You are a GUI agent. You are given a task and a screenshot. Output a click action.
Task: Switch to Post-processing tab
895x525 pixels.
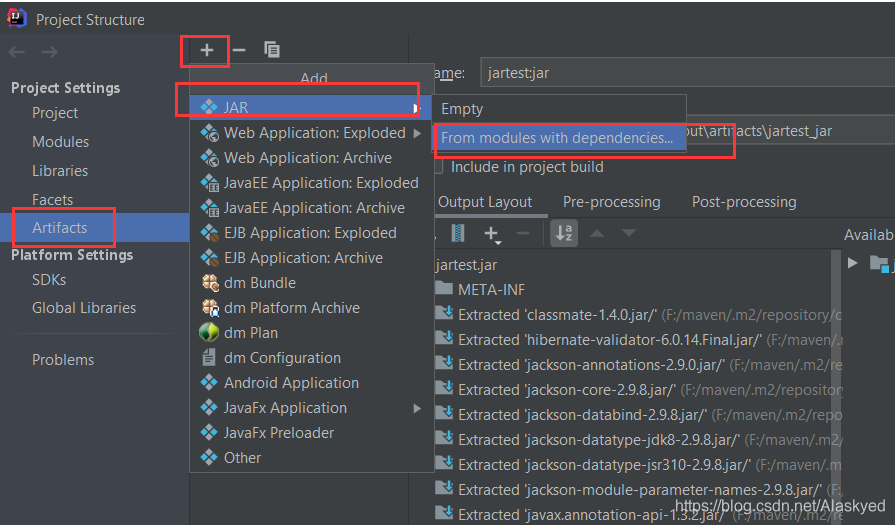744,202
